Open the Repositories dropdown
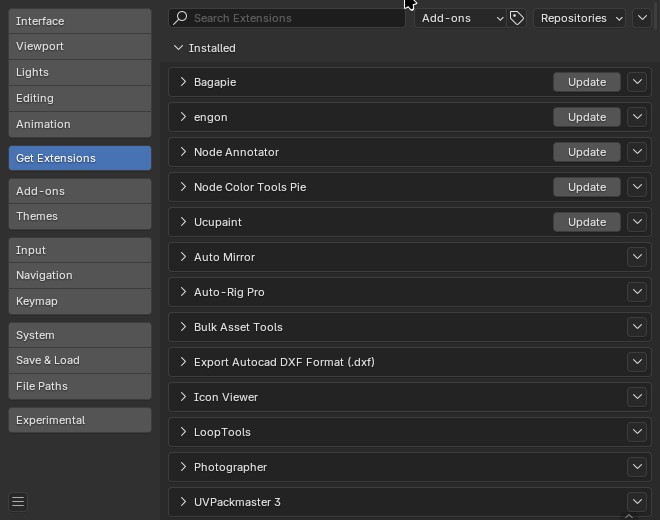The image size is (660, 520). pos(580,18)
